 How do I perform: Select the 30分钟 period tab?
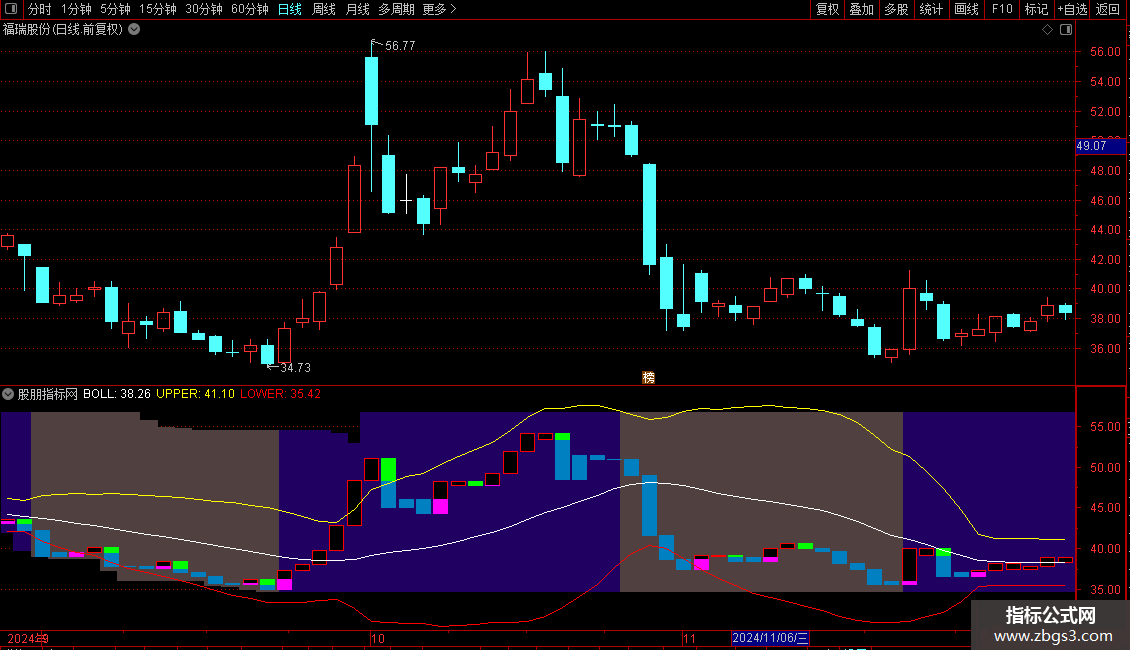[x=204, y=9]
